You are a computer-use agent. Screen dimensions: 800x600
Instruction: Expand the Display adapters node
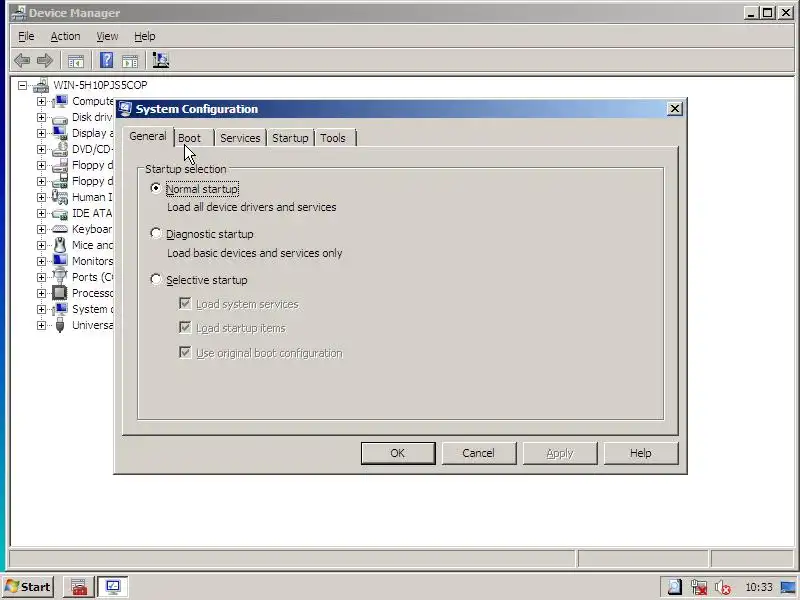pyautogui.click(x=41, y=133)
